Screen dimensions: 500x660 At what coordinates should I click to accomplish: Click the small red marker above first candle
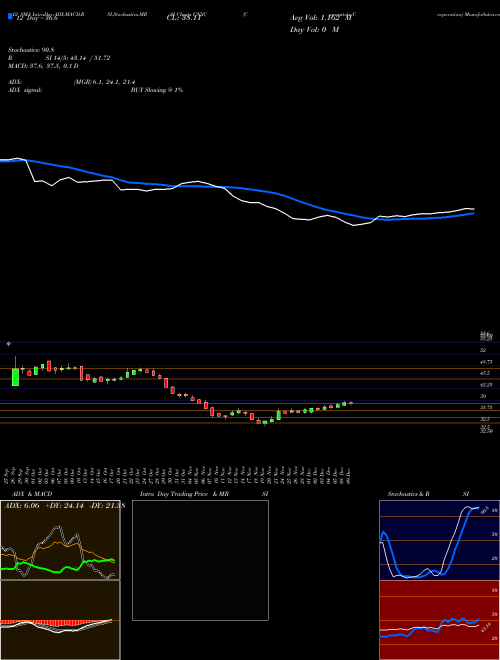pyautogui.click(x=9, y=344)
